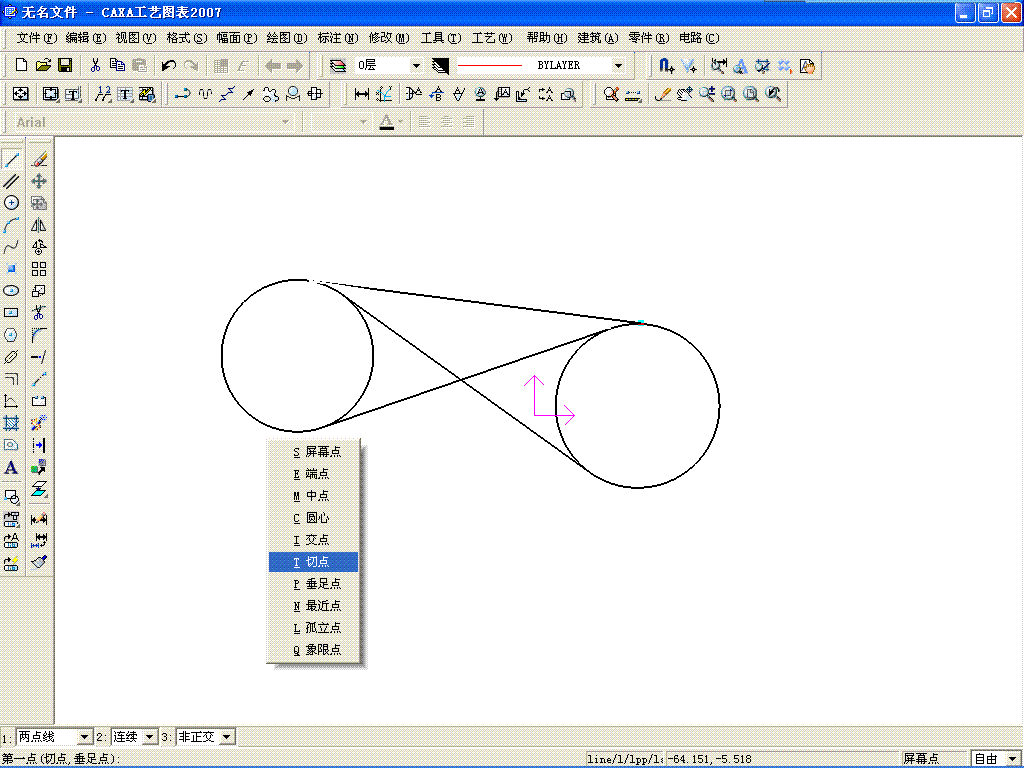Click the linear dimension tool
The width and height of the screenshot is (1024, 768).
coord(362,95)
